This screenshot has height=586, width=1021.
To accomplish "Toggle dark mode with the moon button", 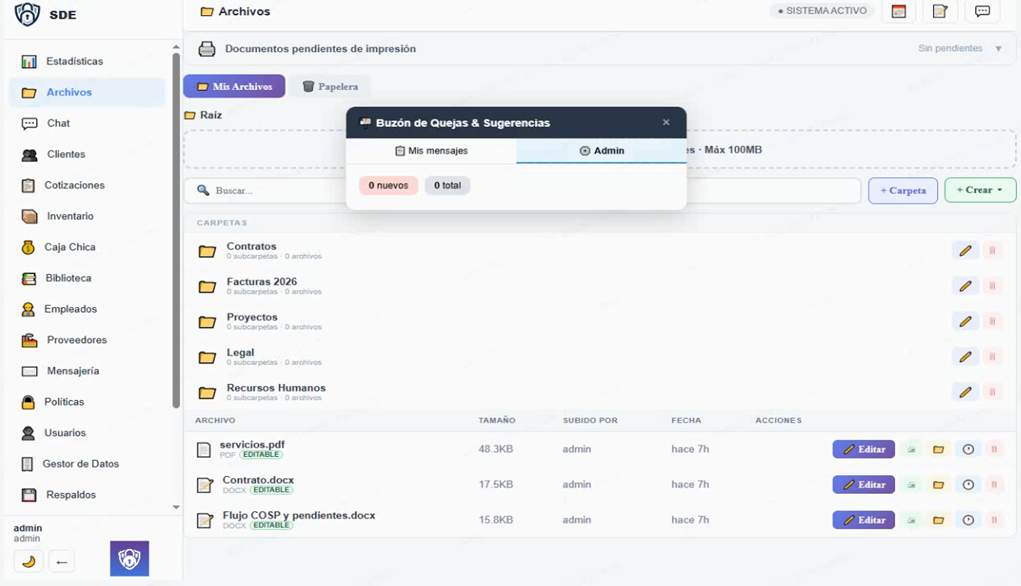I will 29,561.
